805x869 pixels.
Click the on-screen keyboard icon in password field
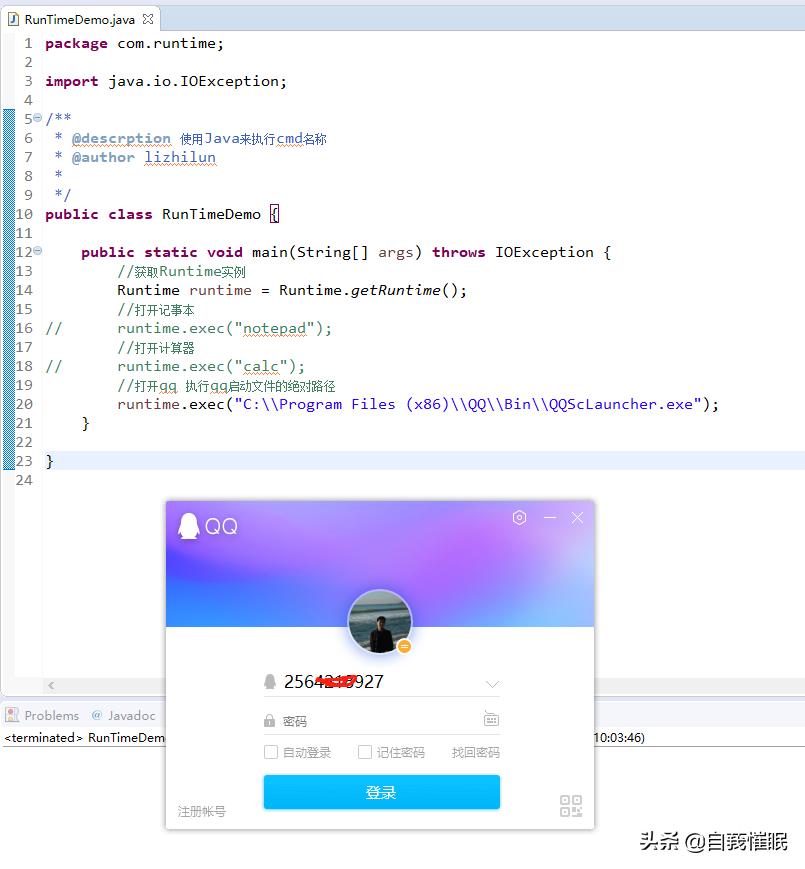[490, 718]
